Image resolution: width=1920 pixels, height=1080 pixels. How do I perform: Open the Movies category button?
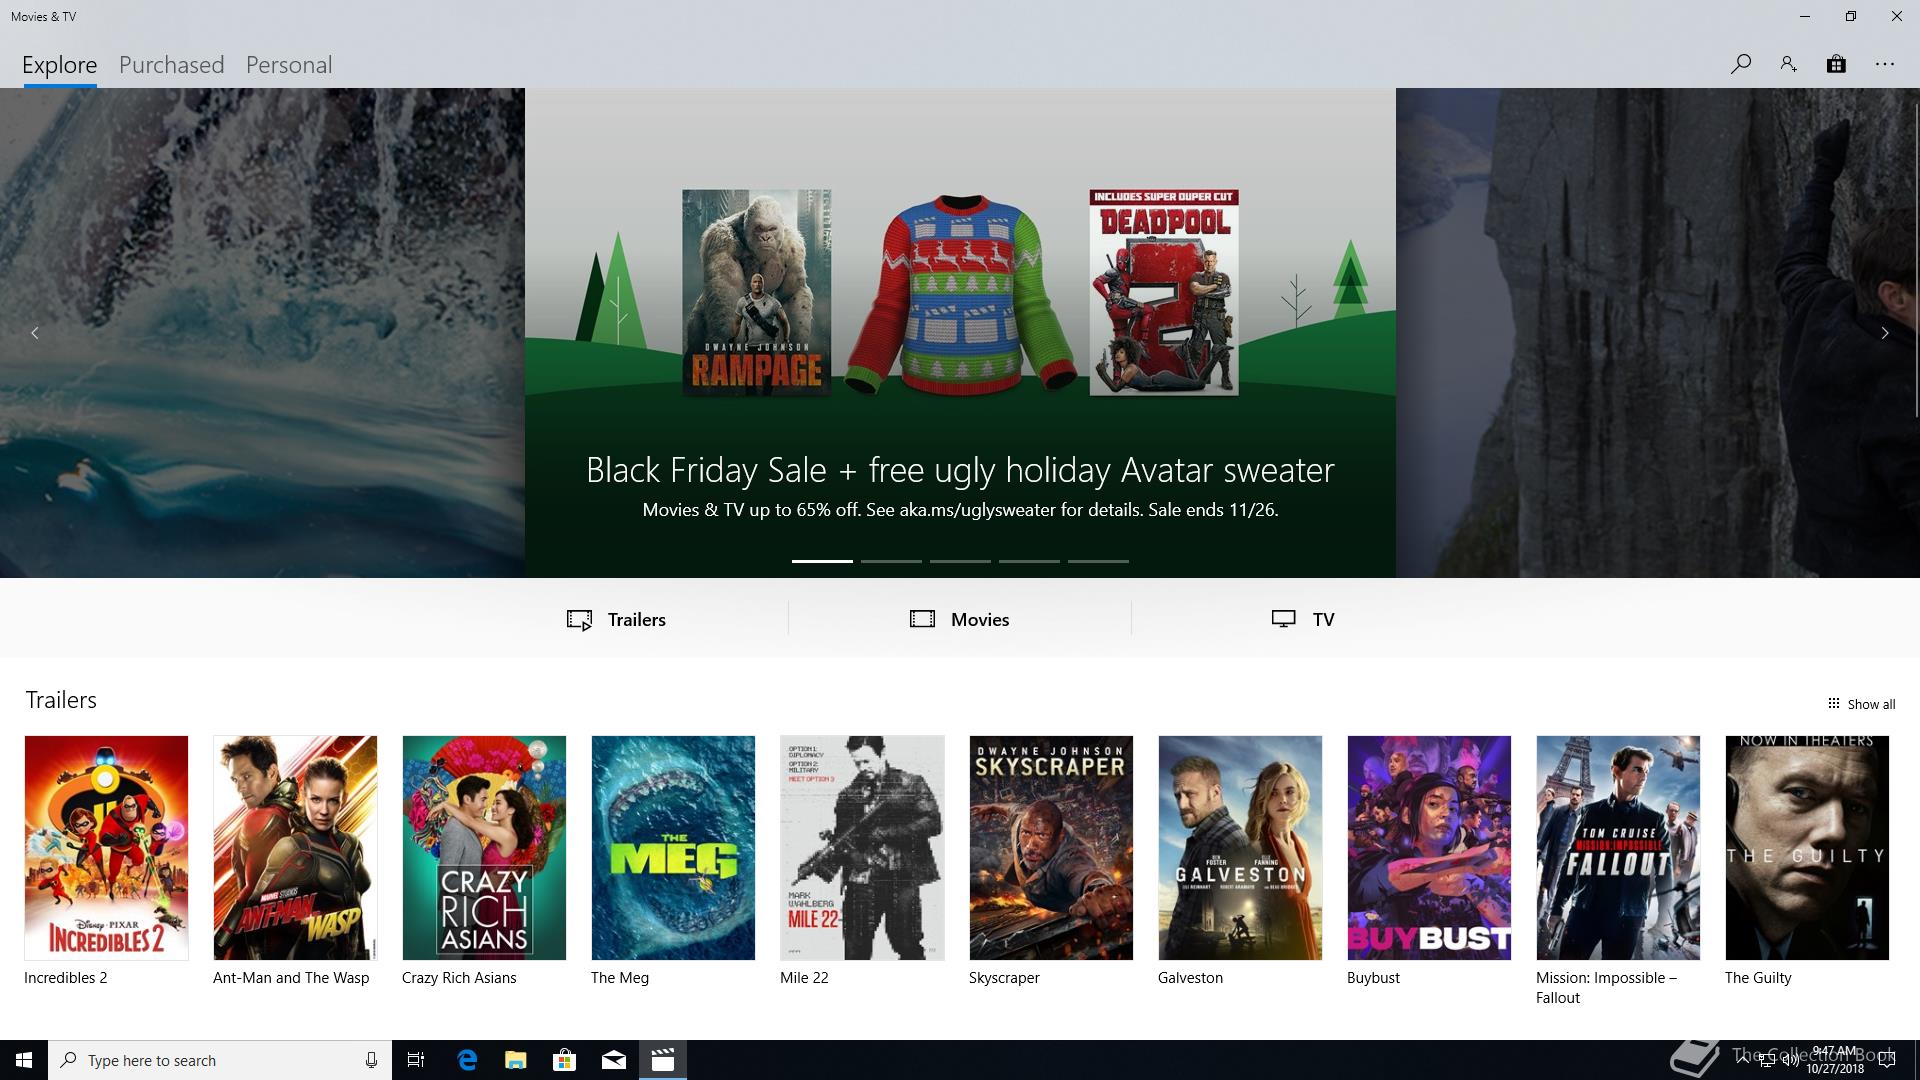pyautogui.click(x=960, y=619)
